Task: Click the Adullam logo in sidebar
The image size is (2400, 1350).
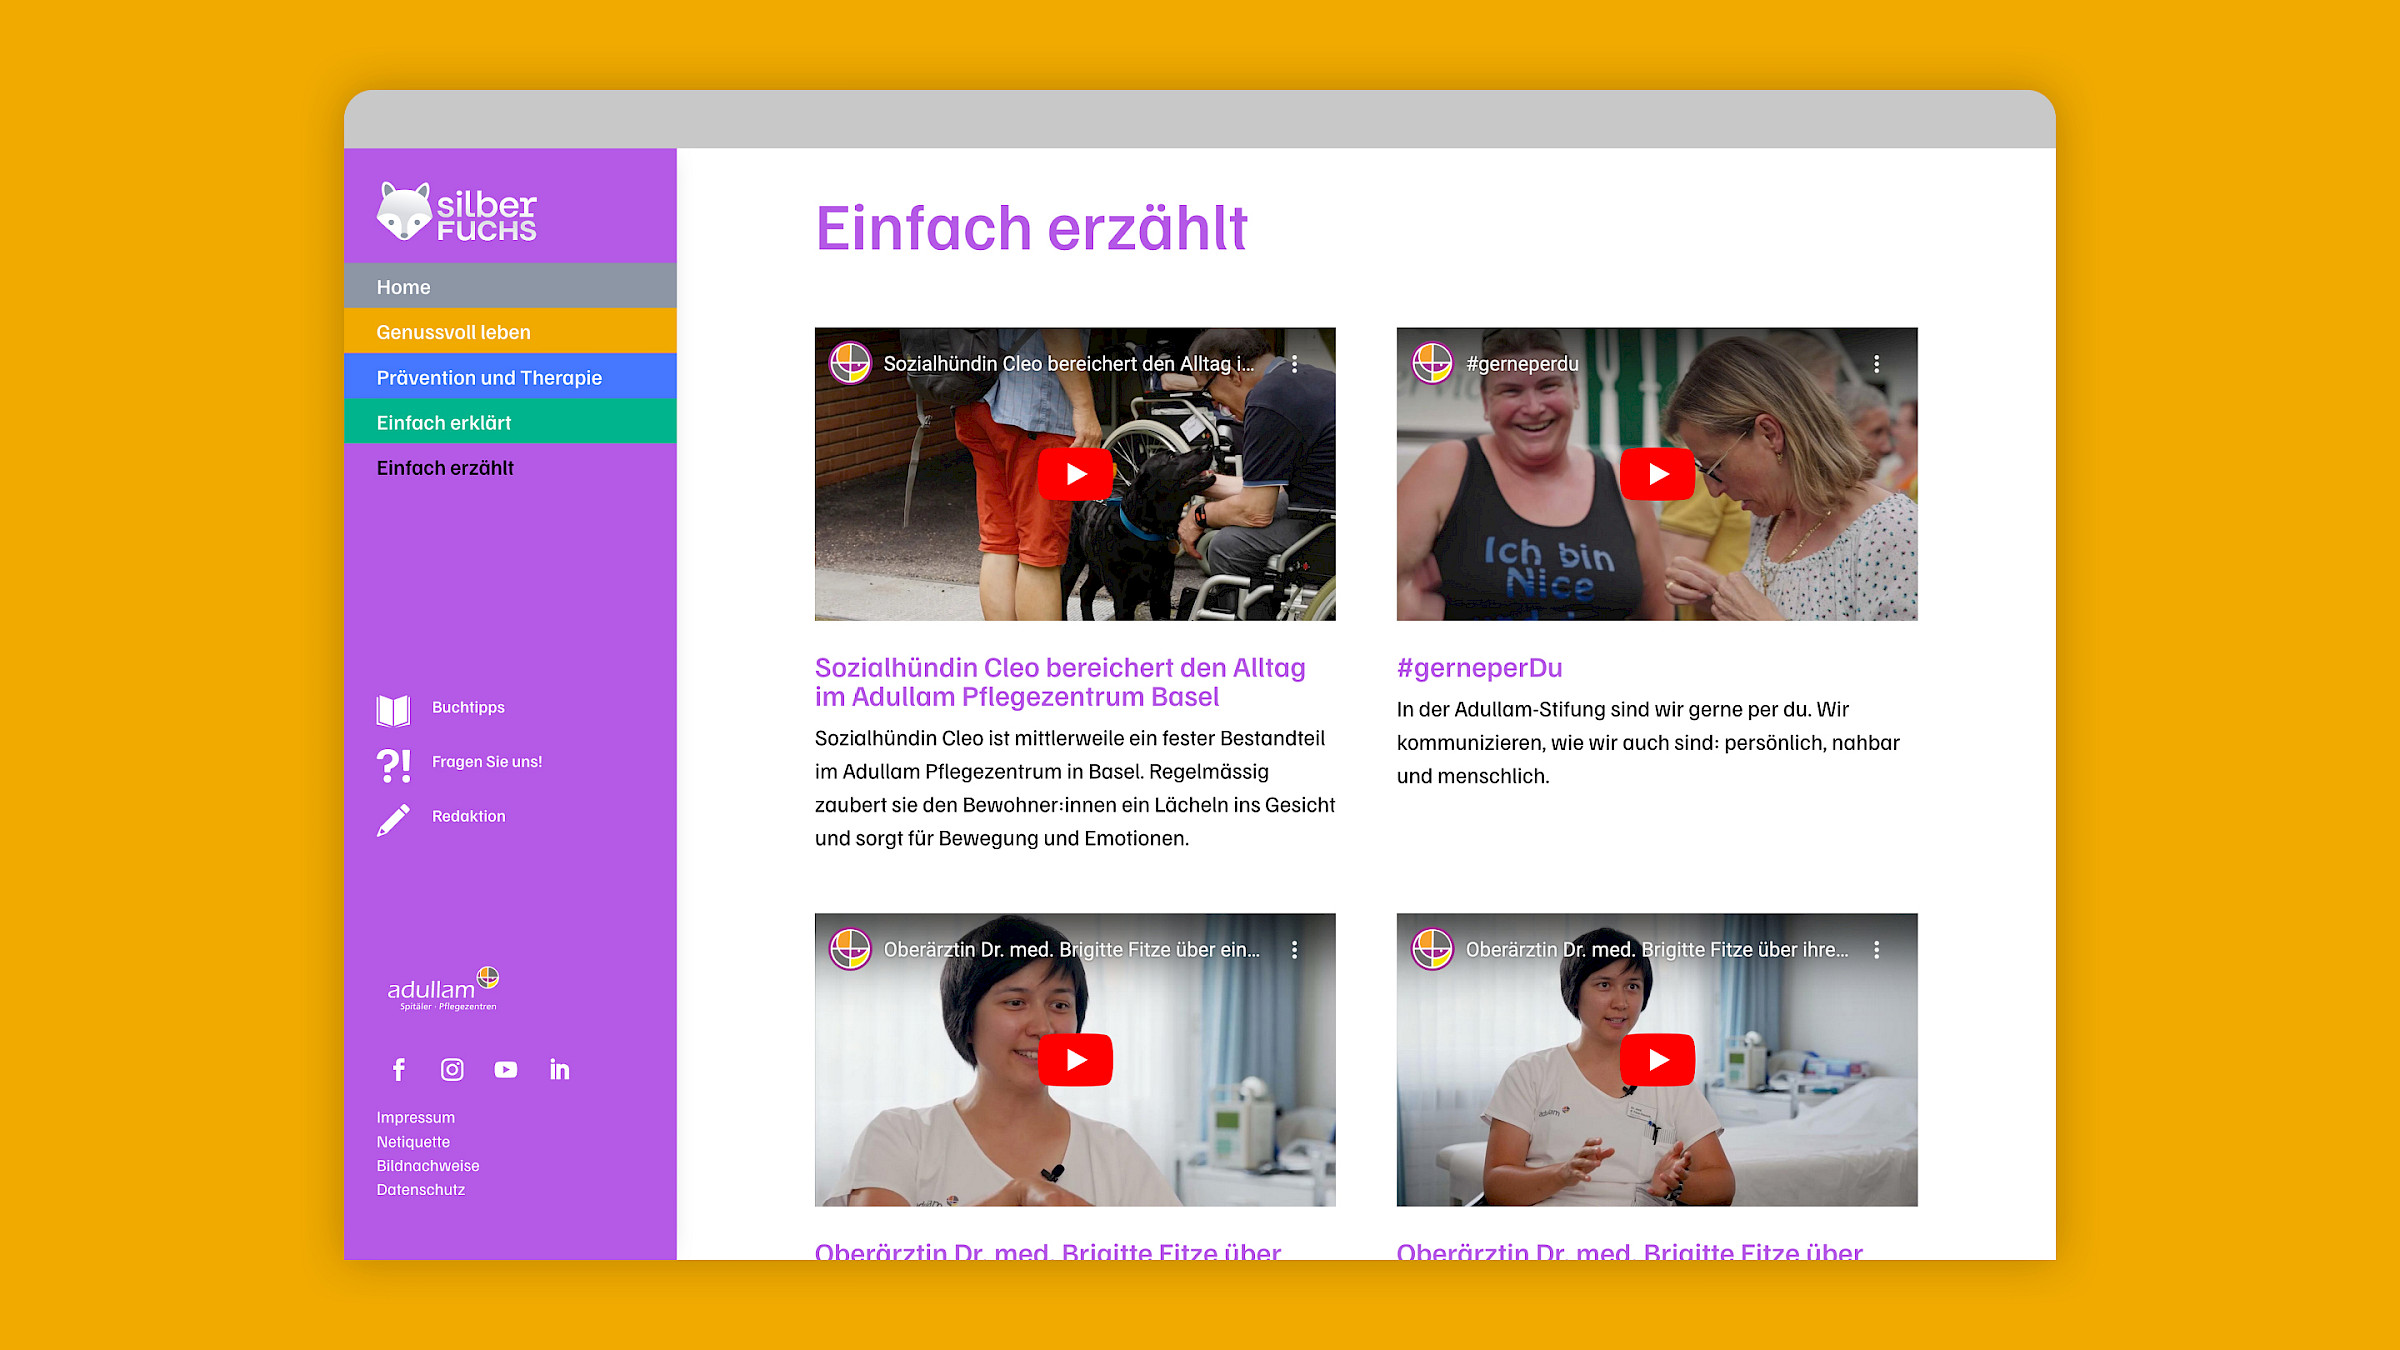Action: click(x=442, y=990)
